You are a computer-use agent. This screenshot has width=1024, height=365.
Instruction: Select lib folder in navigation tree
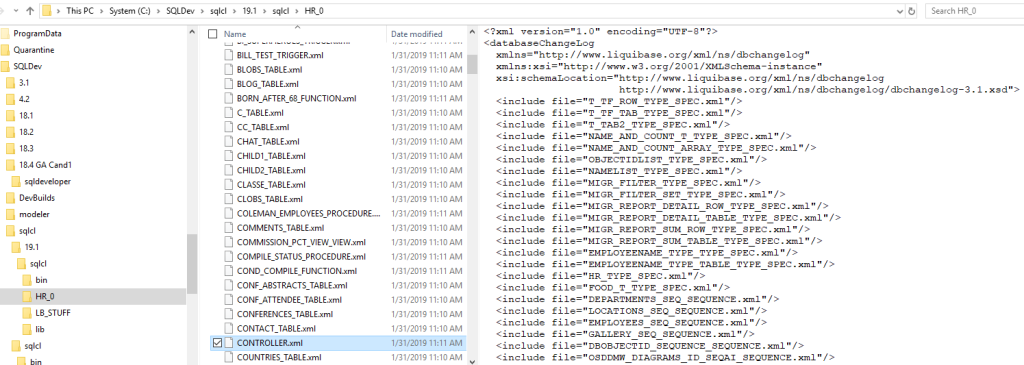point(40,329)
